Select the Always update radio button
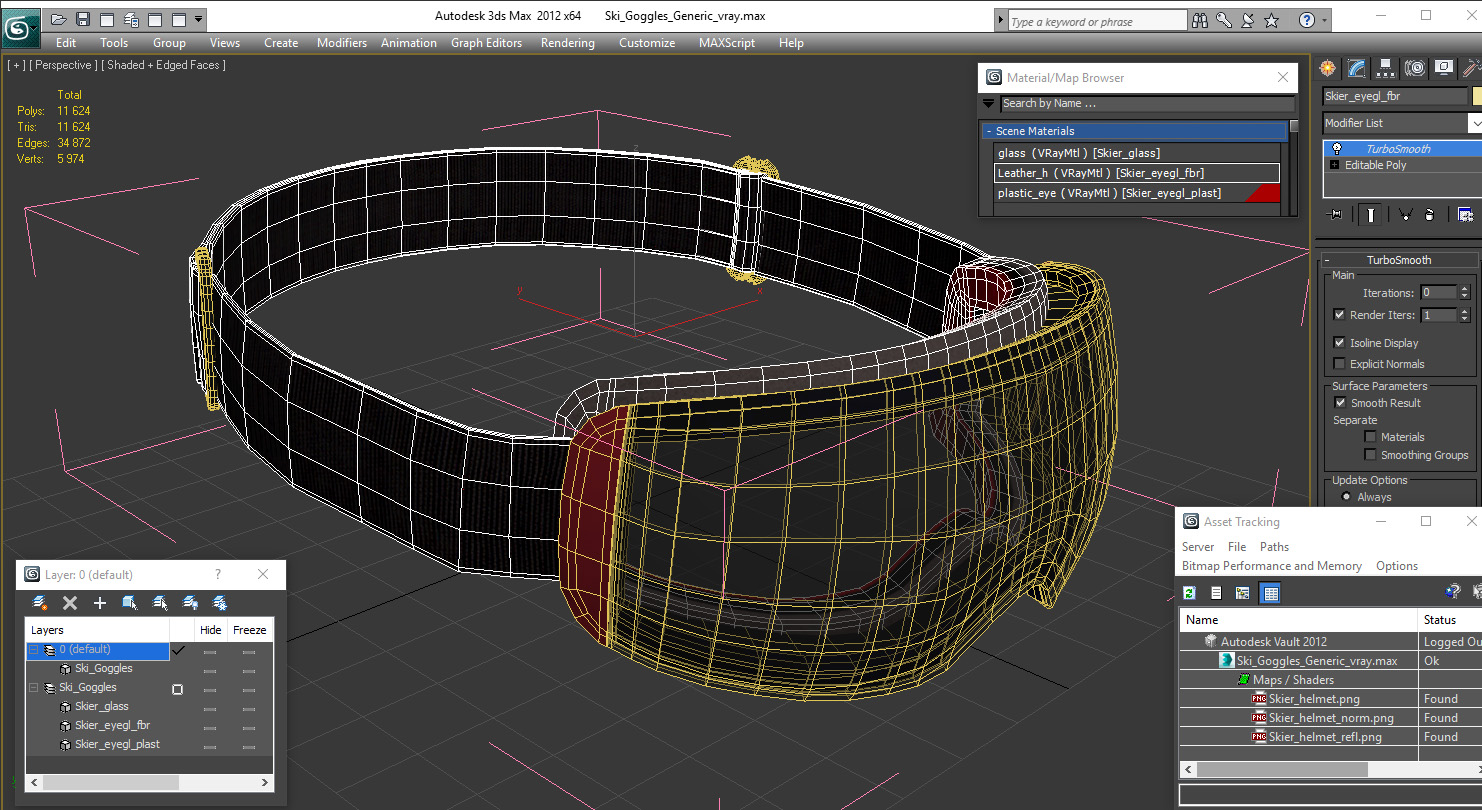The height and width of the screenshot is (810, 1482). pos(1346,497)
